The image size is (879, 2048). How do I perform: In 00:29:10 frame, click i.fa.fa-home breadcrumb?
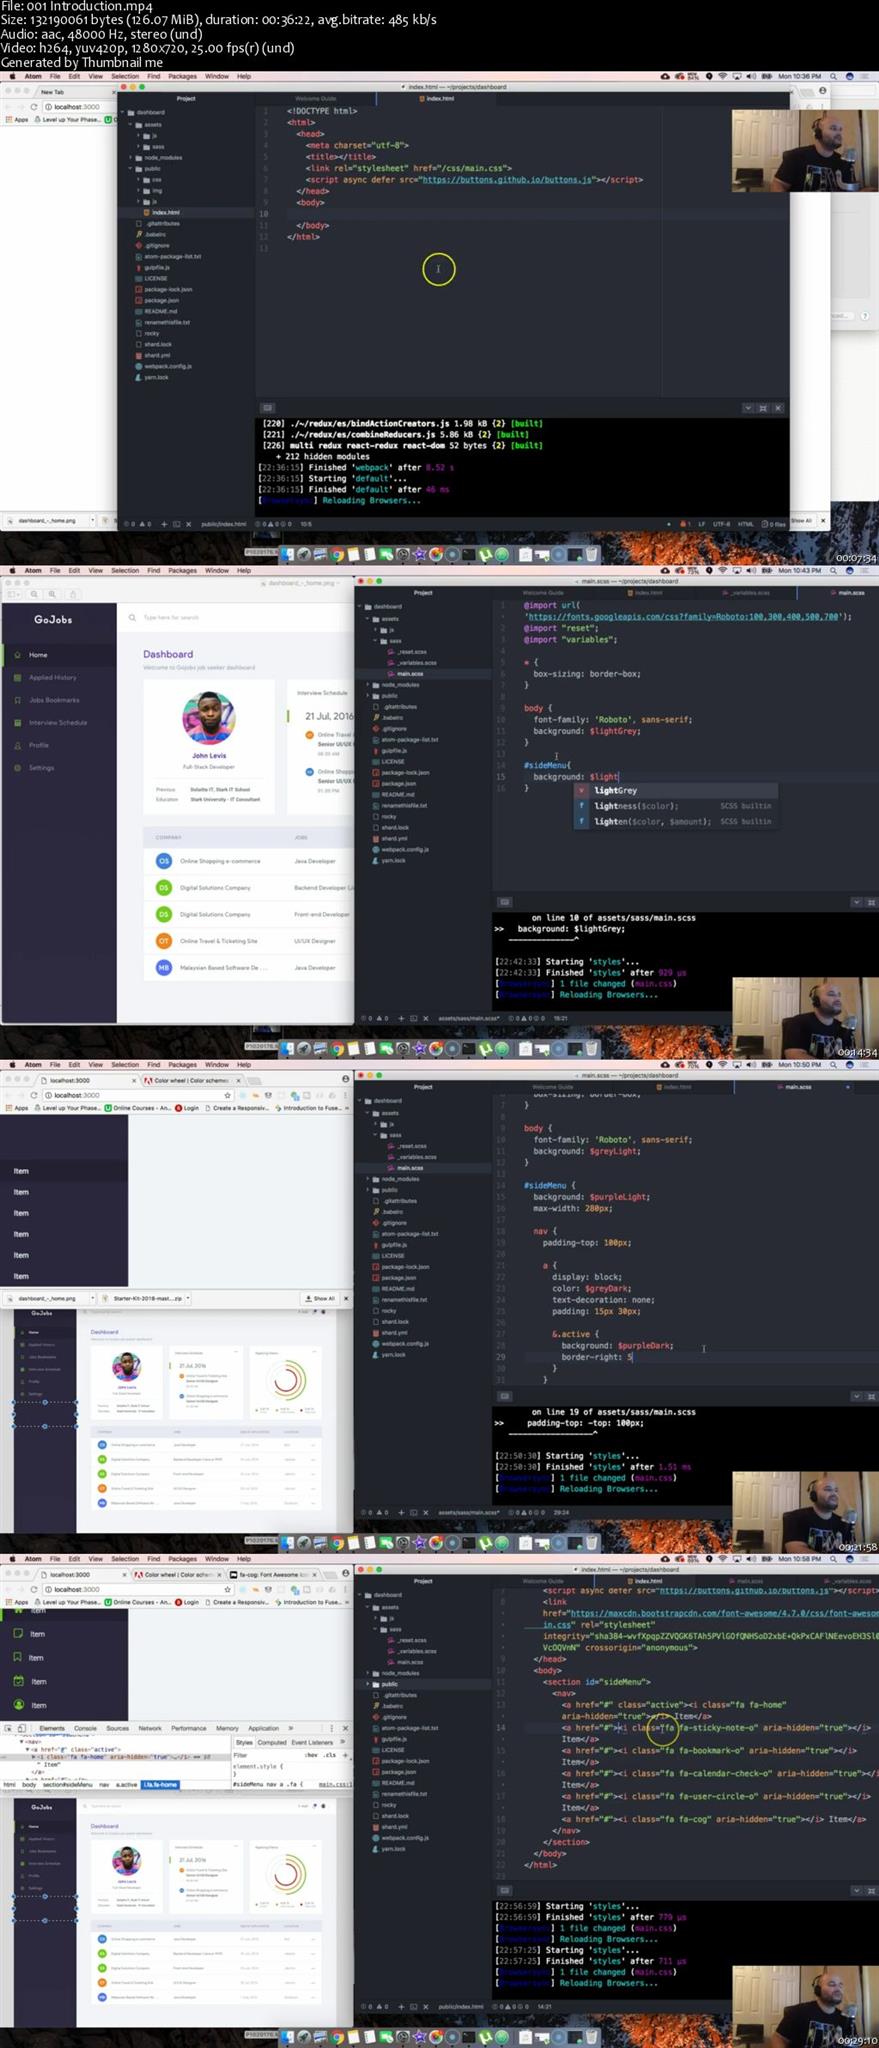pos(160,1784)
